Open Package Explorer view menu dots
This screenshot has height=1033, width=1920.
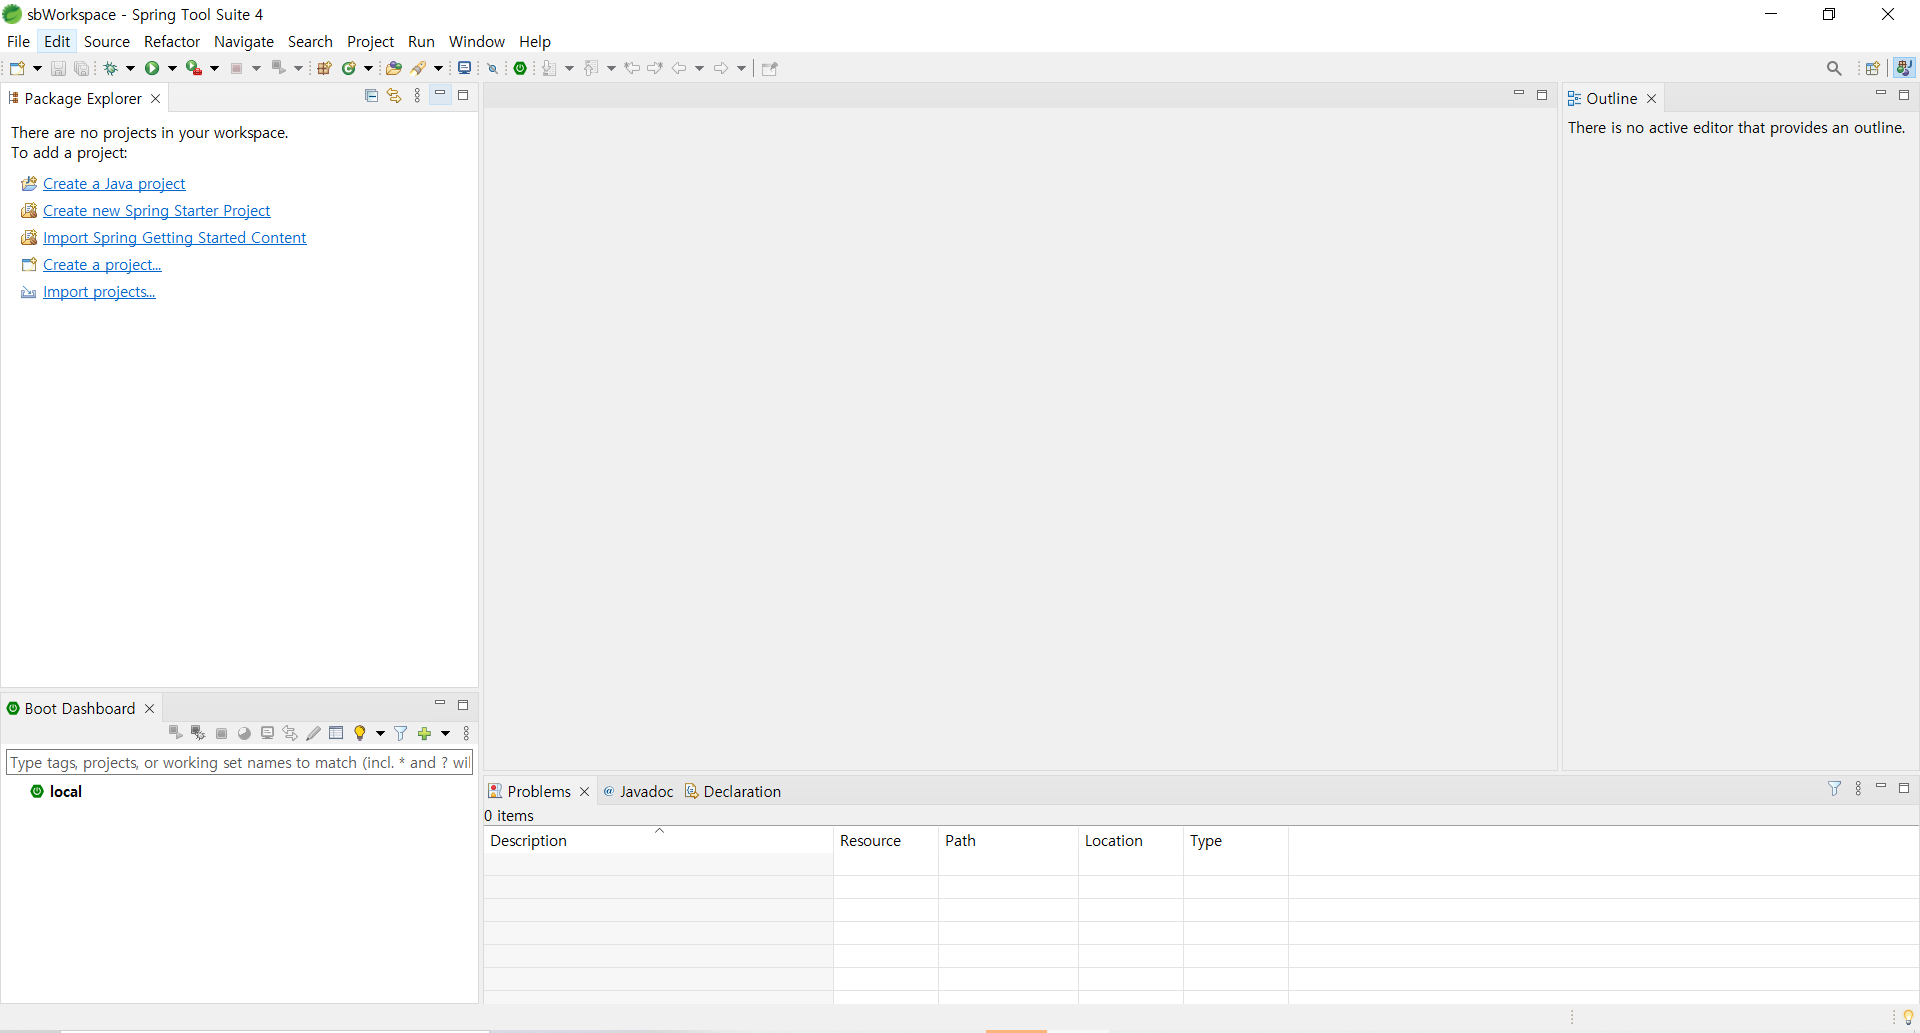[x=418, y=96]
